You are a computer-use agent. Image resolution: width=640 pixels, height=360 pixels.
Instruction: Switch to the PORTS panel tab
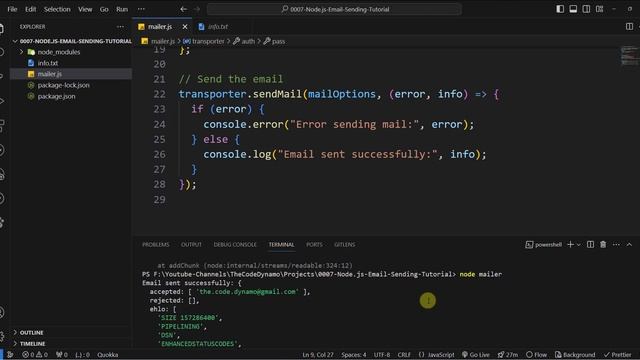click(x=314, y=244)
